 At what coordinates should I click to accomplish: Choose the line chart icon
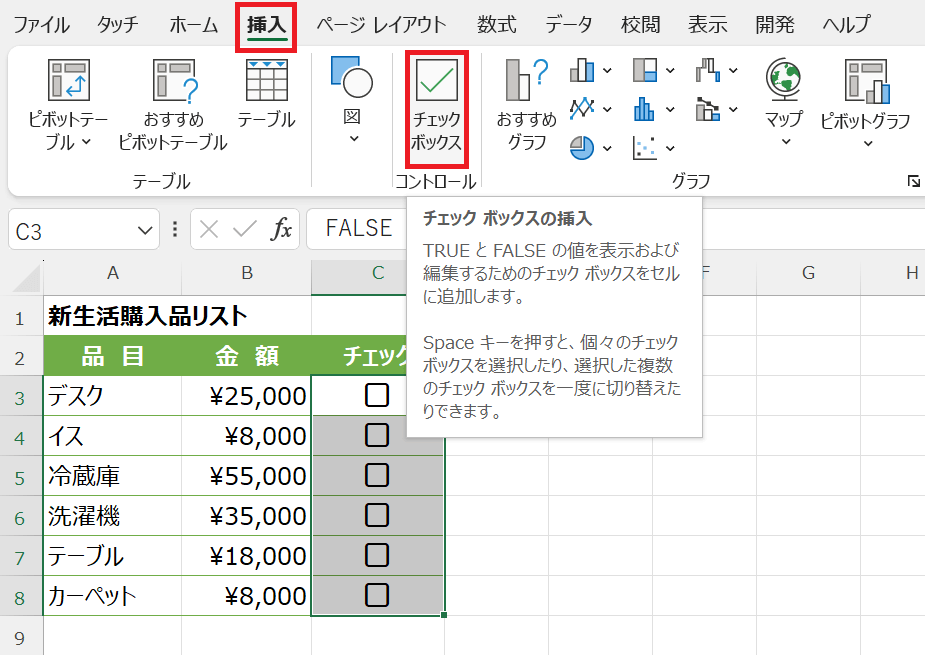point(582,108)
